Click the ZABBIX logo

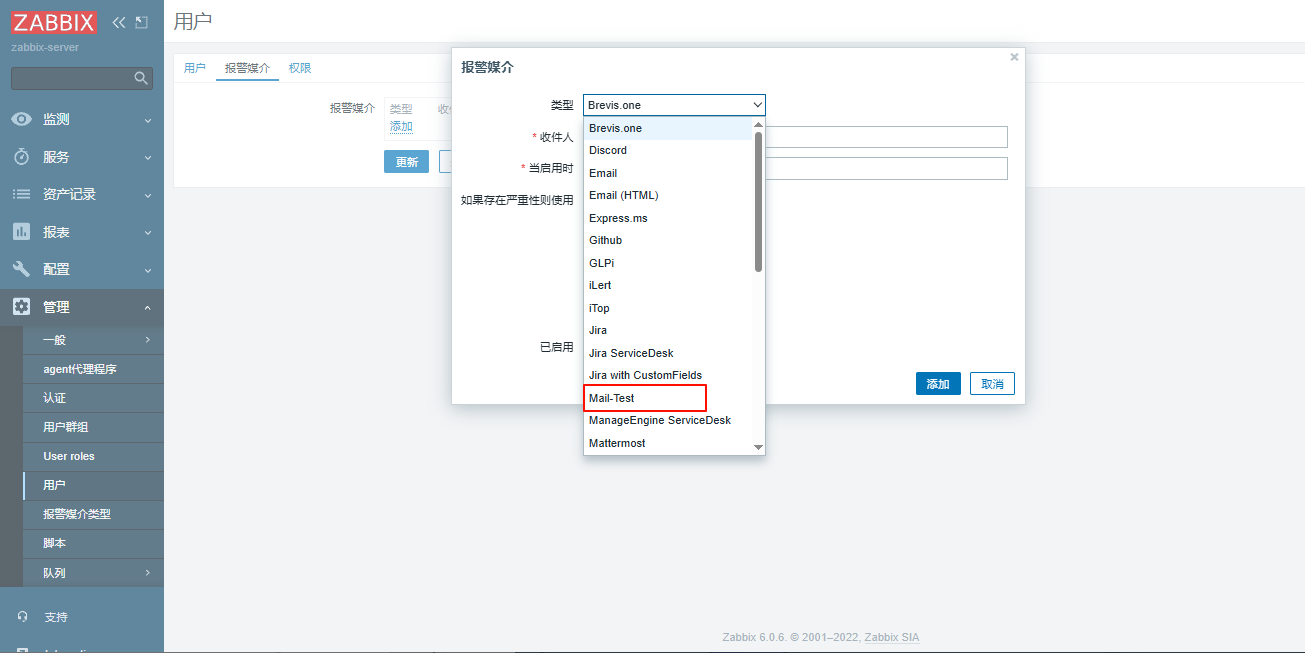(x=54, y=22)
